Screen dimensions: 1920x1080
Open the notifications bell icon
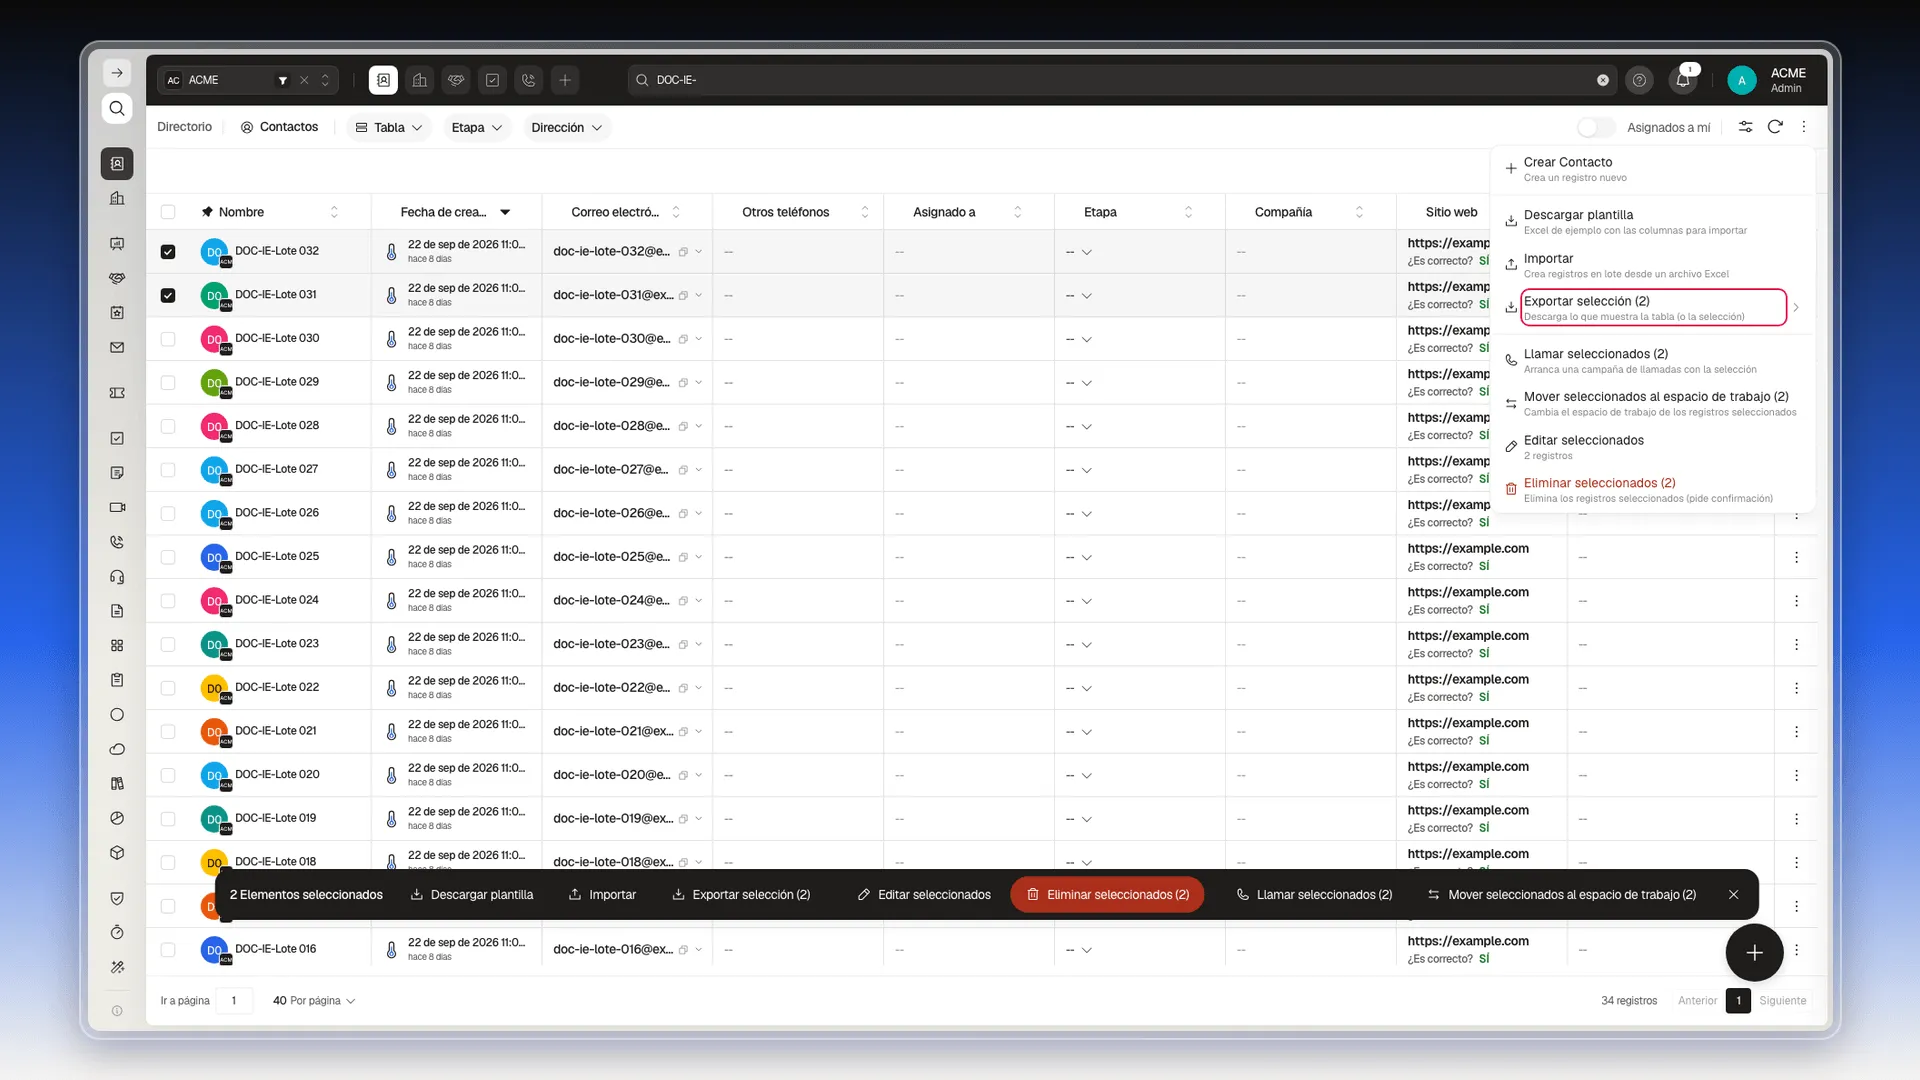1683,80
